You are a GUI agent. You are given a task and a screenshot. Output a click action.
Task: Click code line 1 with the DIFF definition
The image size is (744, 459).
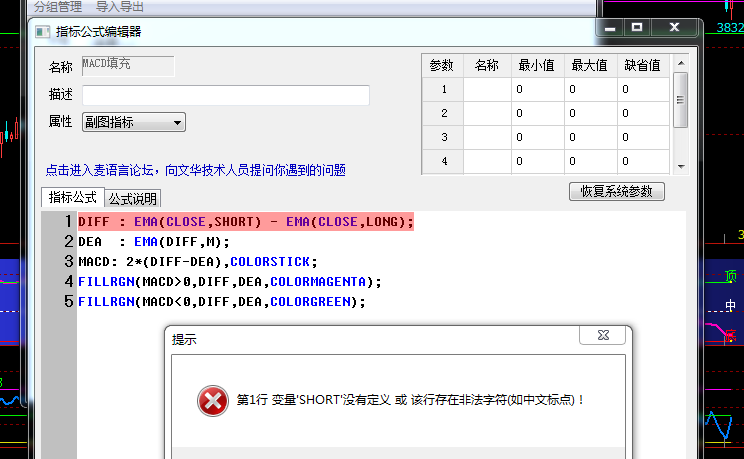245,221
